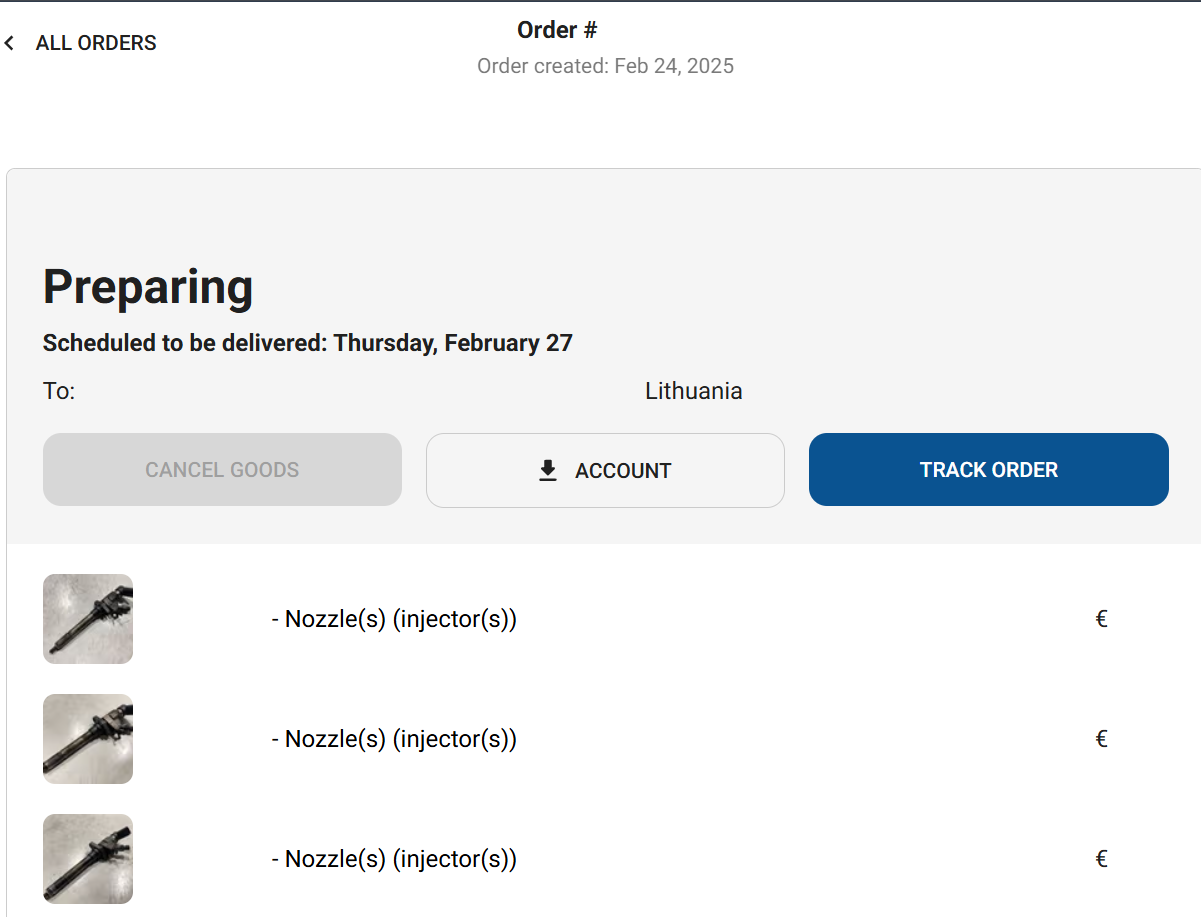Download the ACCOUNT invoice

click(605, 470)
